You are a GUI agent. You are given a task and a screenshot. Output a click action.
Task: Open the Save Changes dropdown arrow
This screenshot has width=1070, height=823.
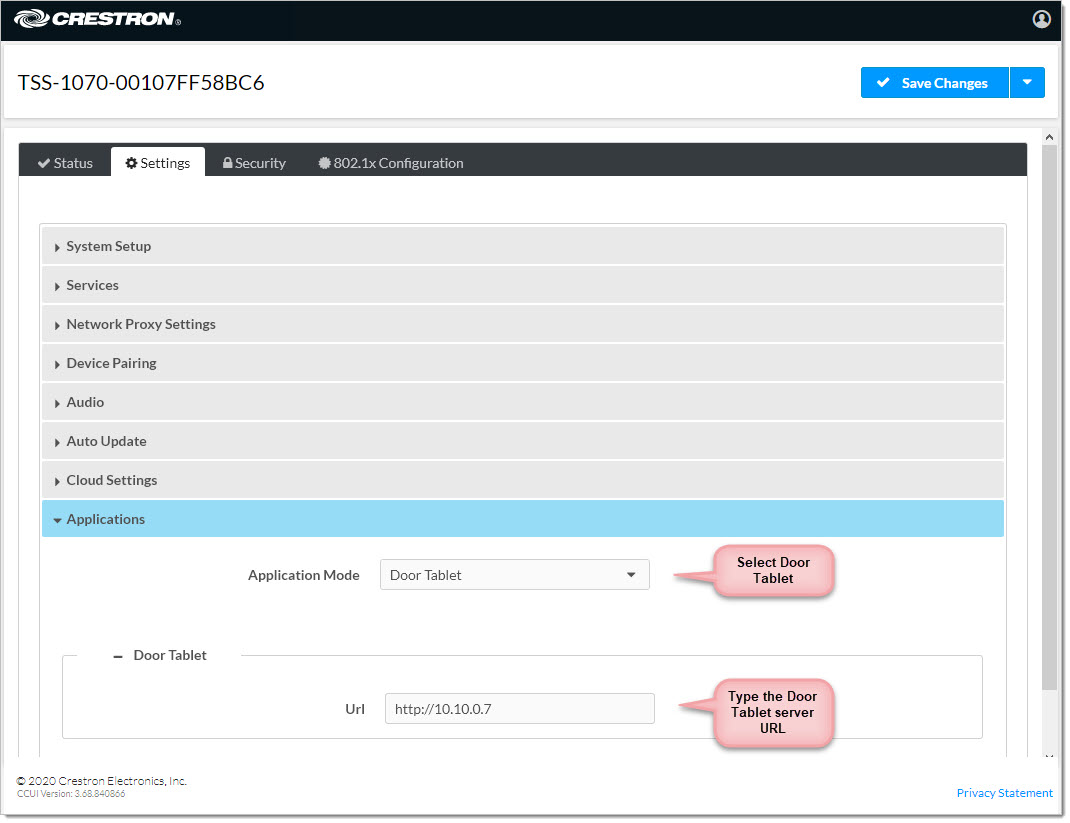click(1027, 83)
